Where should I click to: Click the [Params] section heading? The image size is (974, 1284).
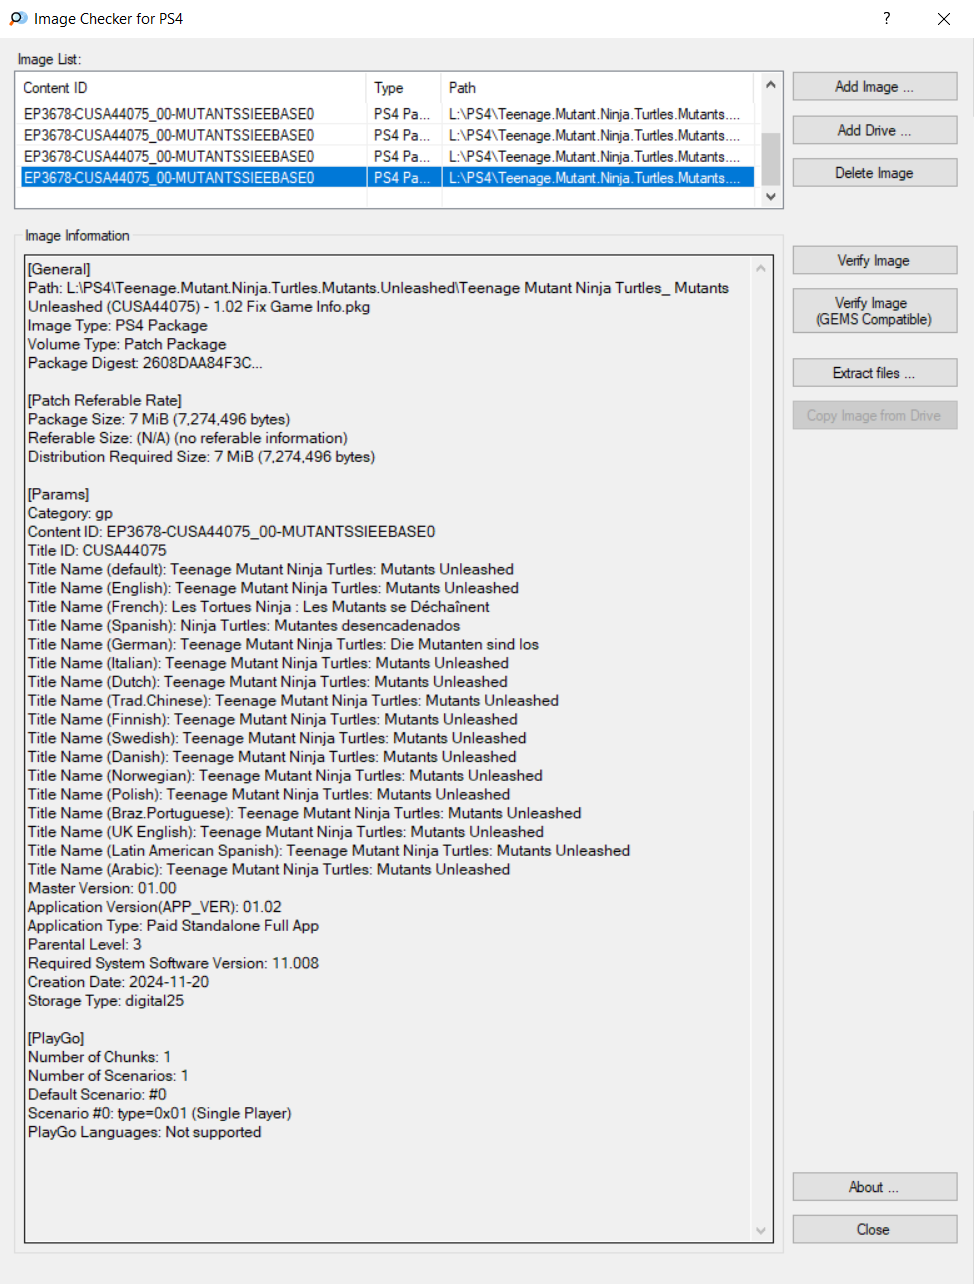pos(58,494)
